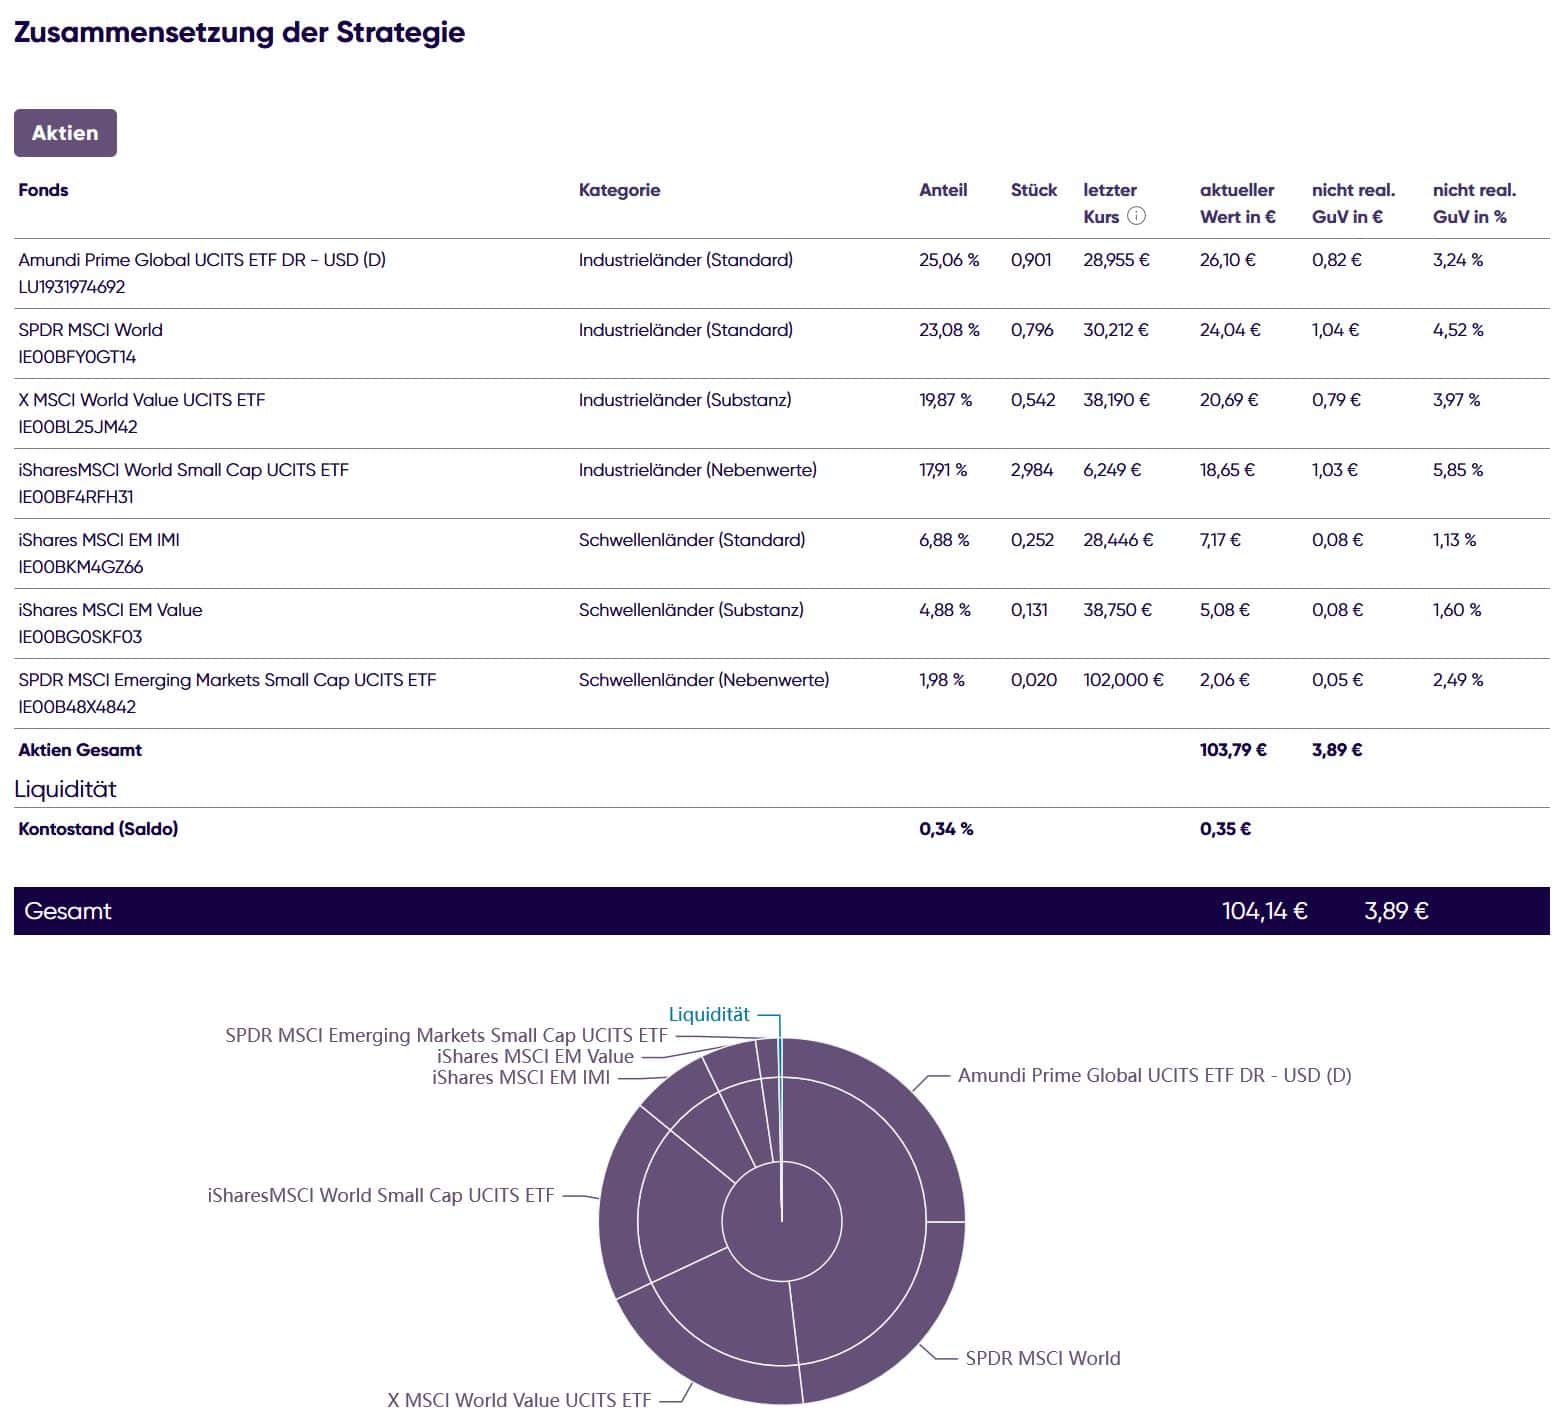Click the Liquidität chart label
Image resolution: width=1565 pixels, height=1428 pixels.
[709, 1014]
